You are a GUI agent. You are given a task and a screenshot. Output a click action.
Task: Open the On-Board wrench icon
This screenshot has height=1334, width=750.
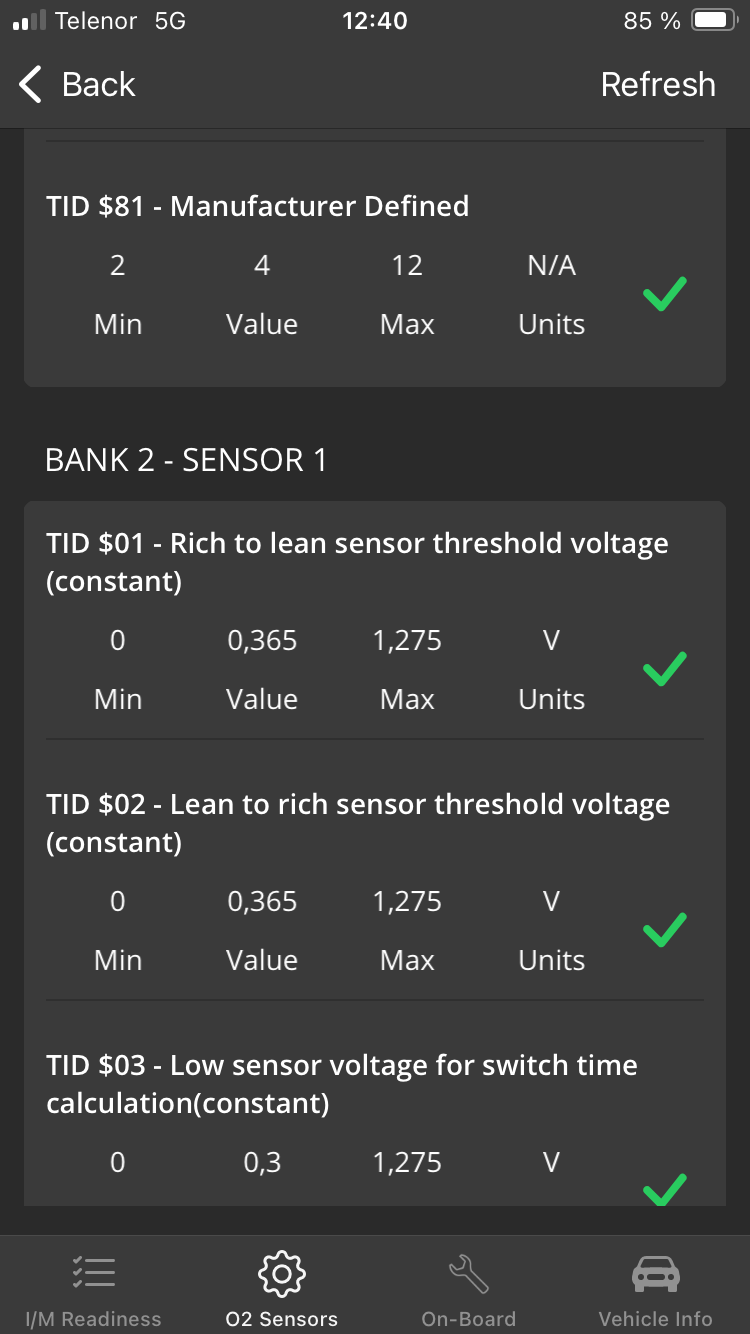coord(468,1272)
